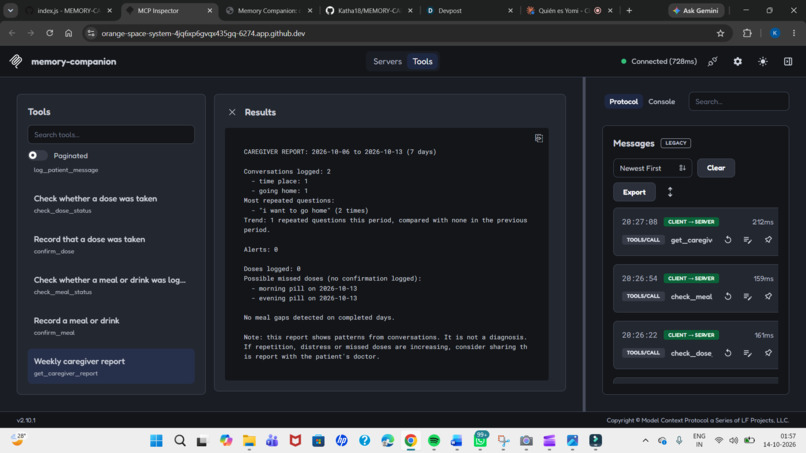The image size is (806, 453).
Task: Toggle the Paginated switch
Action: [38, 155]
